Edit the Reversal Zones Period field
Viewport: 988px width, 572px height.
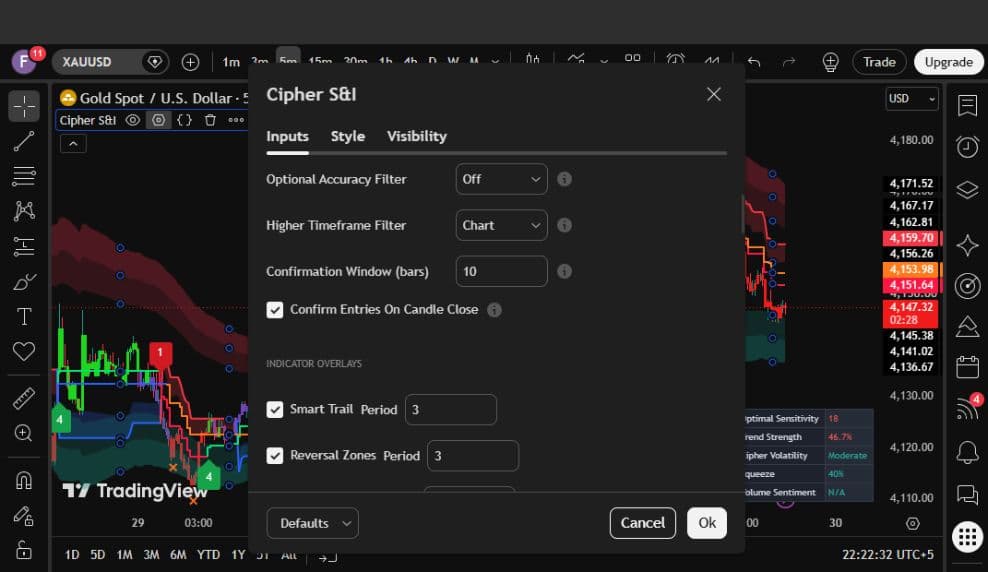click(473, 455)
